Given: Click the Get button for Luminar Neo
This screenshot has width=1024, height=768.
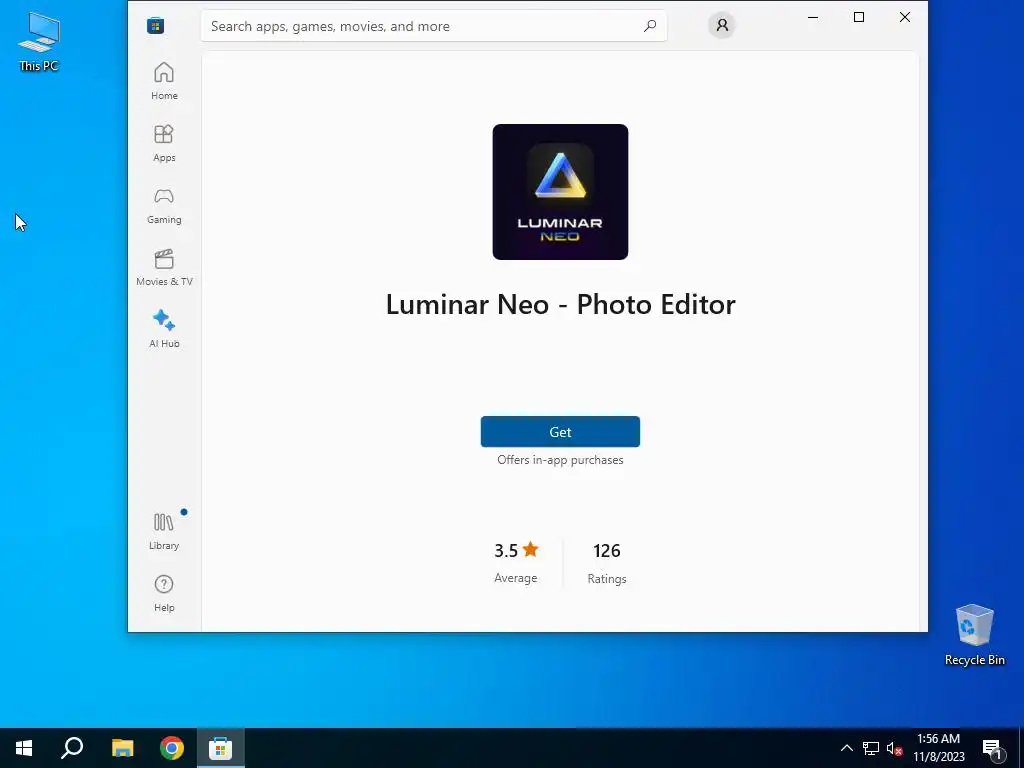Looking at the screenshot, I should 560,432.
